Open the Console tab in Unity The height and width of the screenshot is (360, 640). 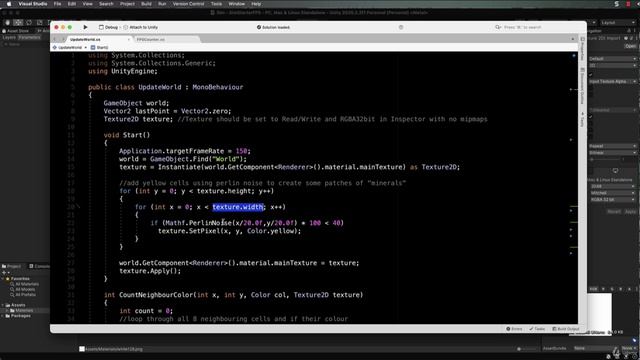pyautogui.click(x=40, y=266)
